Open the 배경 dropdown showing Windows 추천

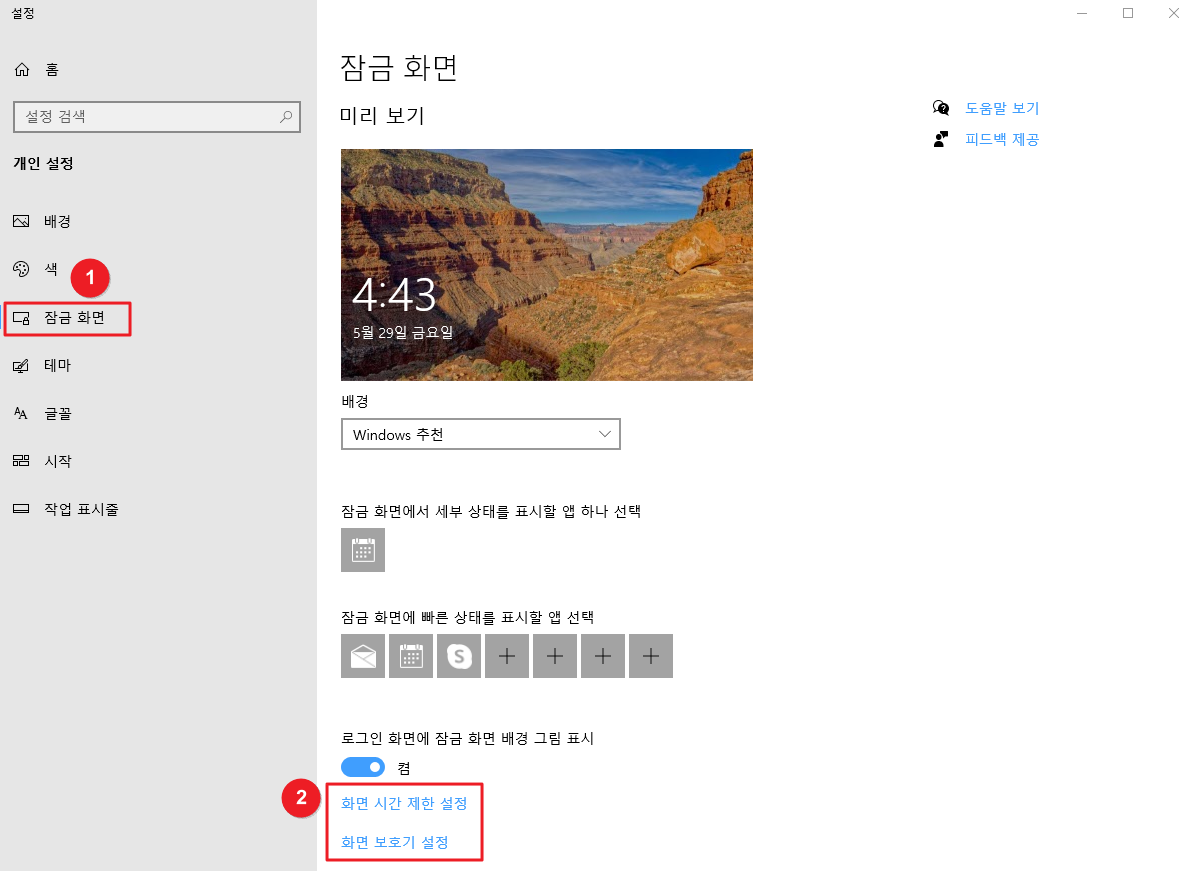[x=480, y=433]
